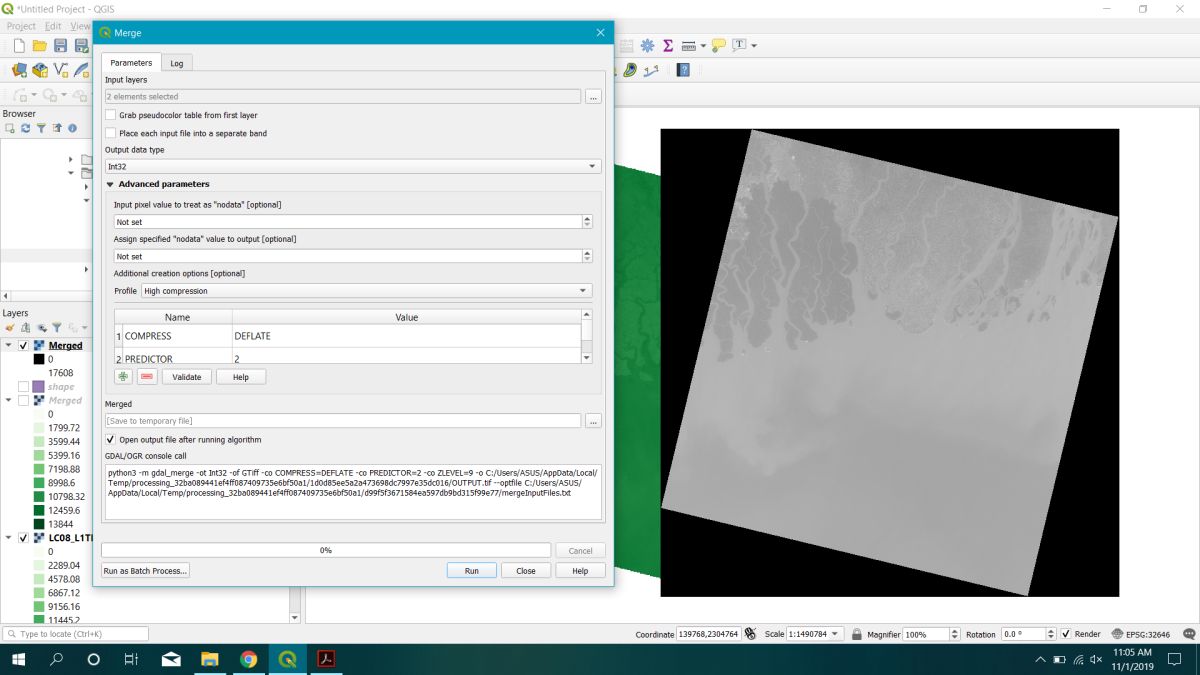
Task: Select the Measure ruler tool
Action: (x=688, y=45)
